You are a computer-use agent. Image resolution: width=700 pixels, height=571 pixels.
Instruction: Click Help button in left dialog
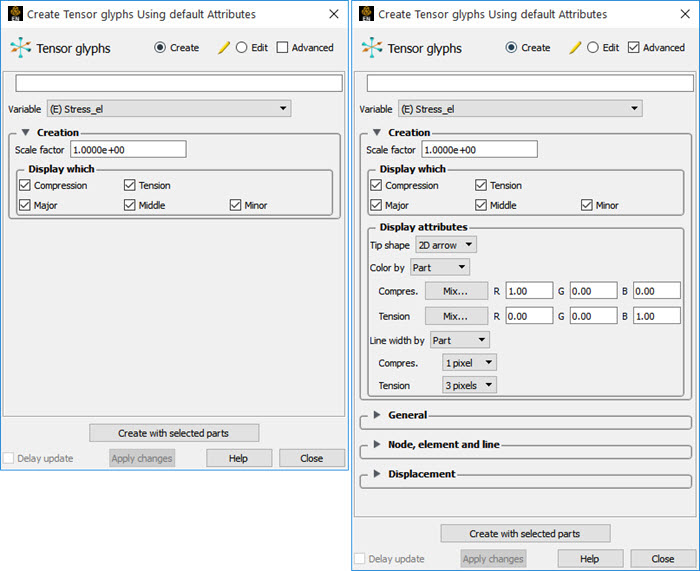239,458
